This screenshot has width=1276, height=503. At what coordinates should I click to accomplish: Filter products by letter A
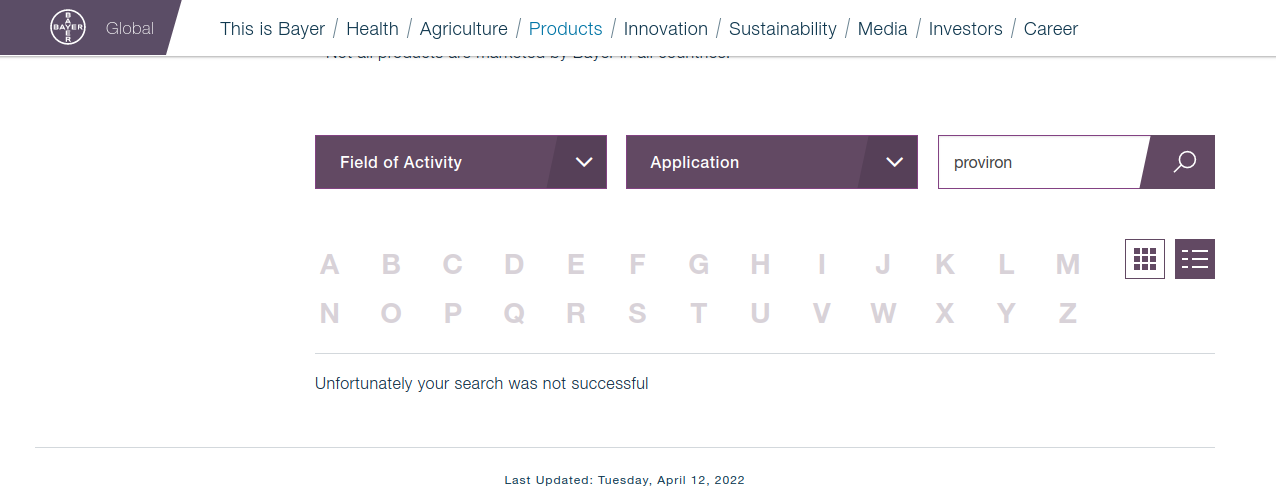(x=329, y=265)
